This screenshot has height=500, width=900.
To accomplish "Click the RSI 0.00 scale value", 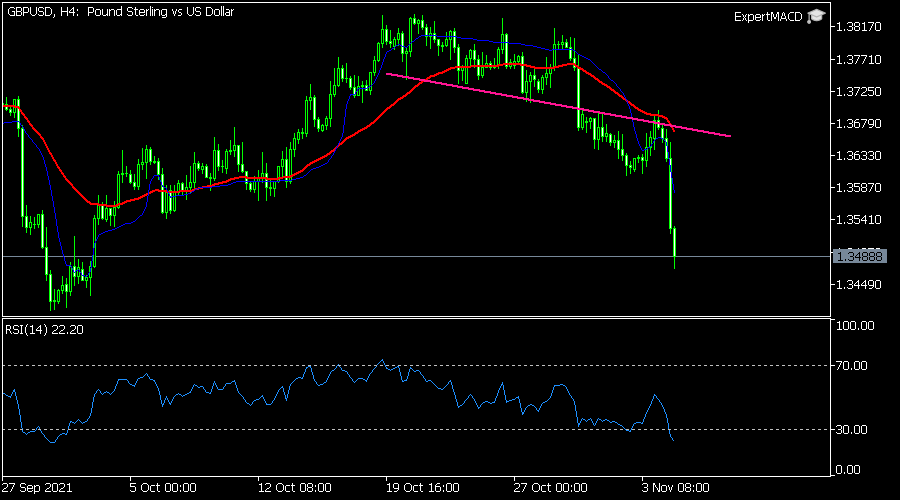I will (848, 470).
